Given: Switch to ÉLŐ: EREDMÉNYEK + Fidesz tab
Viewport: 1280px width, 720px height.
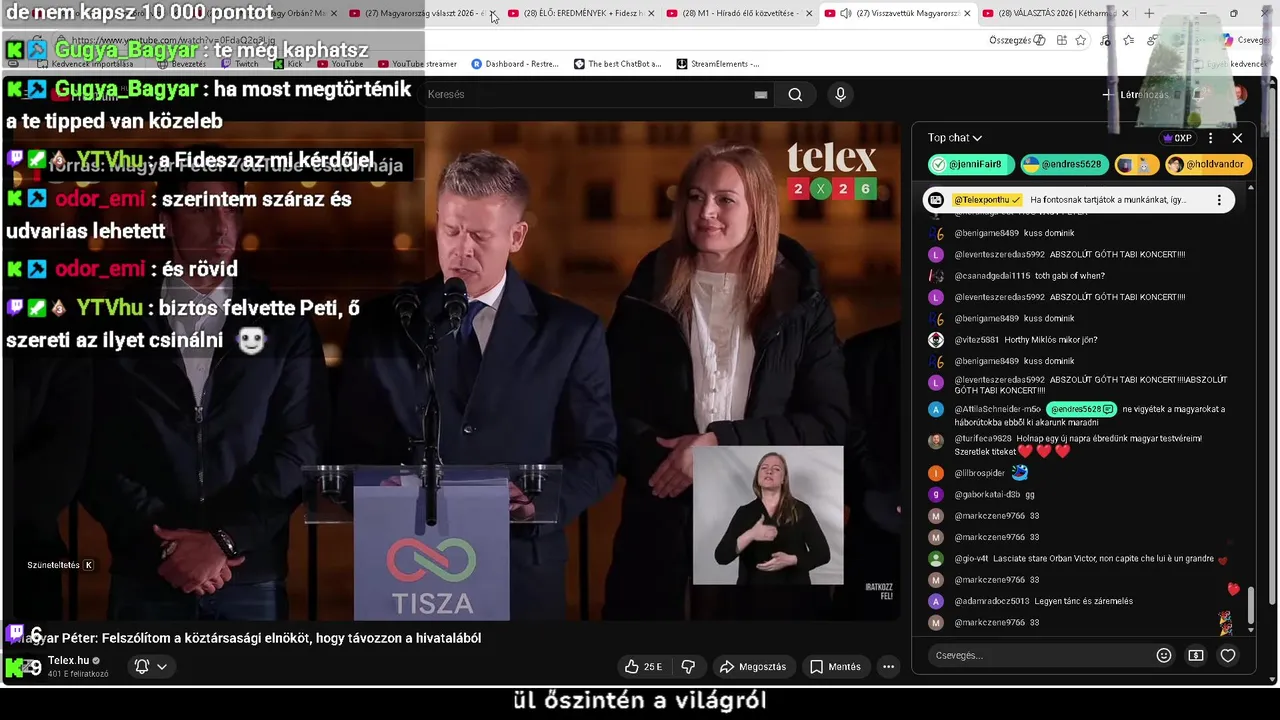Looking at the screenshot, I should tap(584, 13).
